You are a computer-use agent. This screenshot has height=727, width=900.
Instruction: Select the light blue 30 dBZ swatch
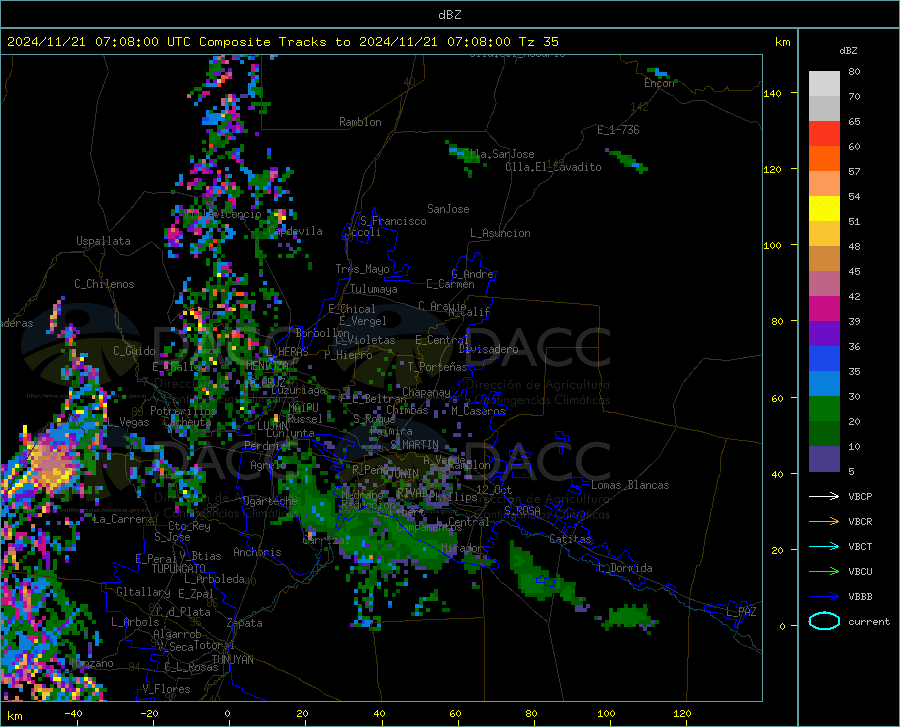coord(824,384)
